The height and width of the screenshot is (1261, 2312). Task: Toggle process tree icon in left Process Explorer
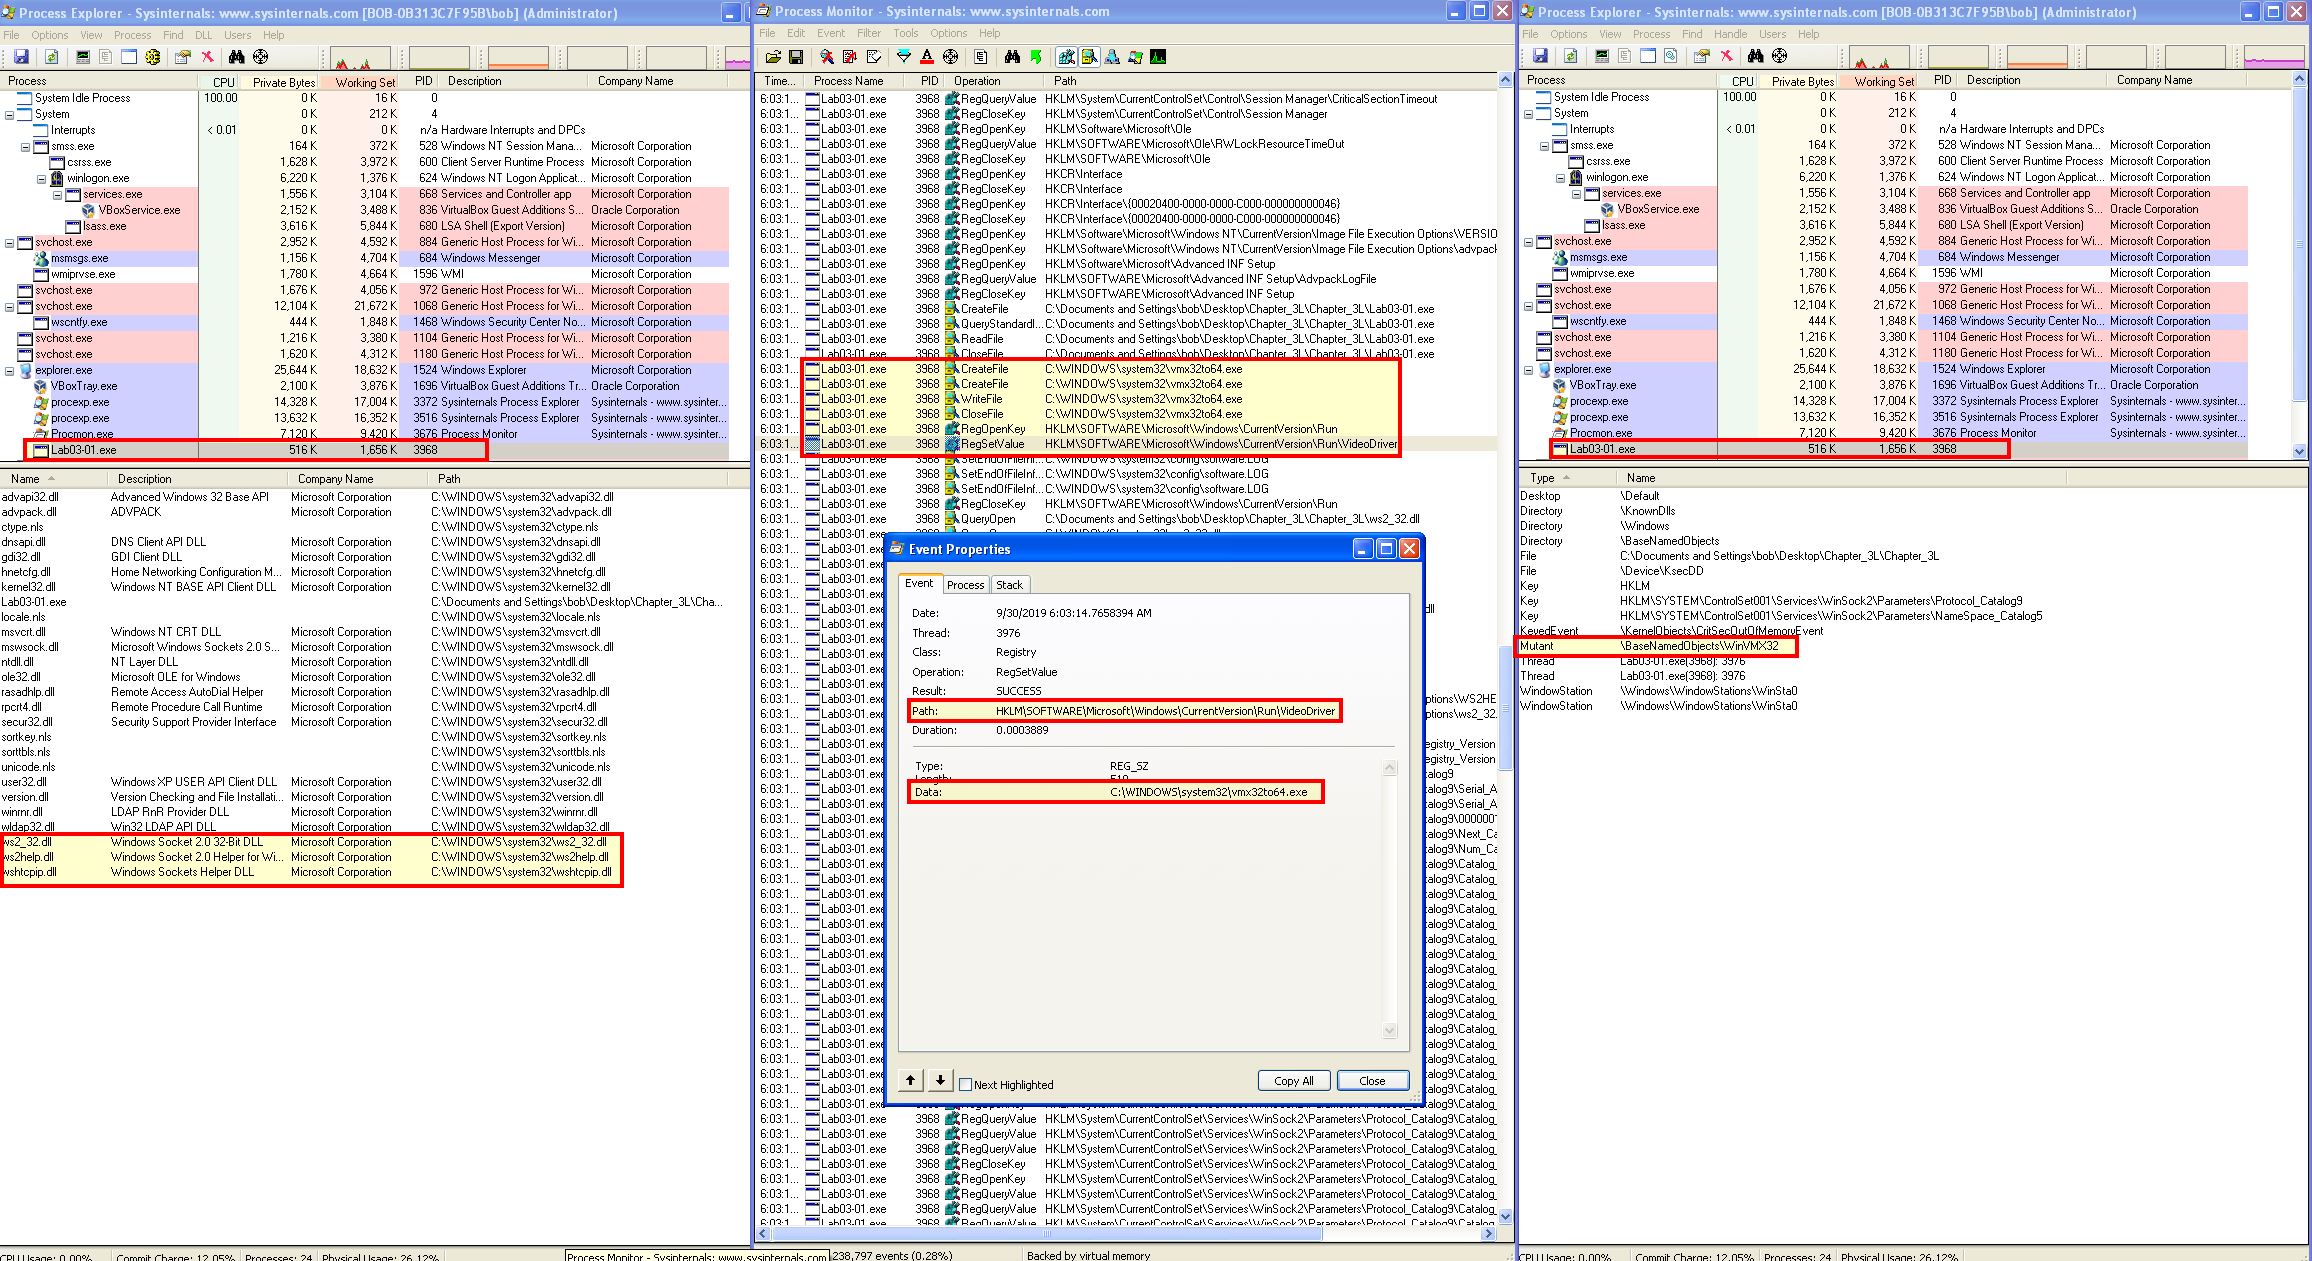(x=106, y=57)
